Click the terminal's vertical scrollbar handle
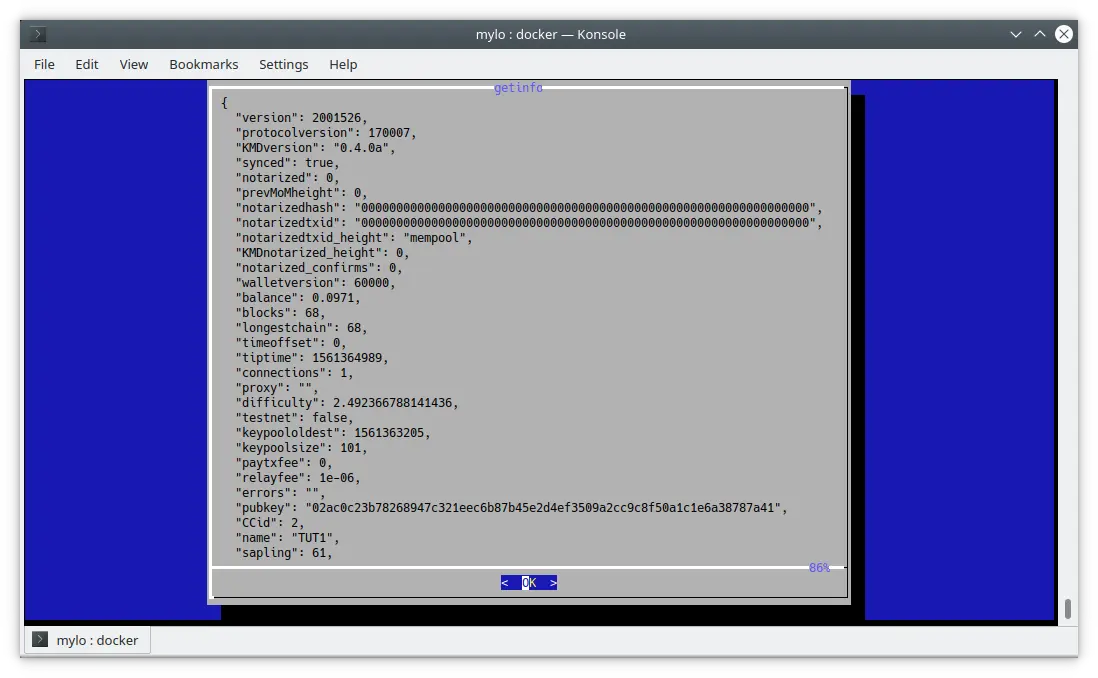1098x678 pixels. (x=1068, y=608)
